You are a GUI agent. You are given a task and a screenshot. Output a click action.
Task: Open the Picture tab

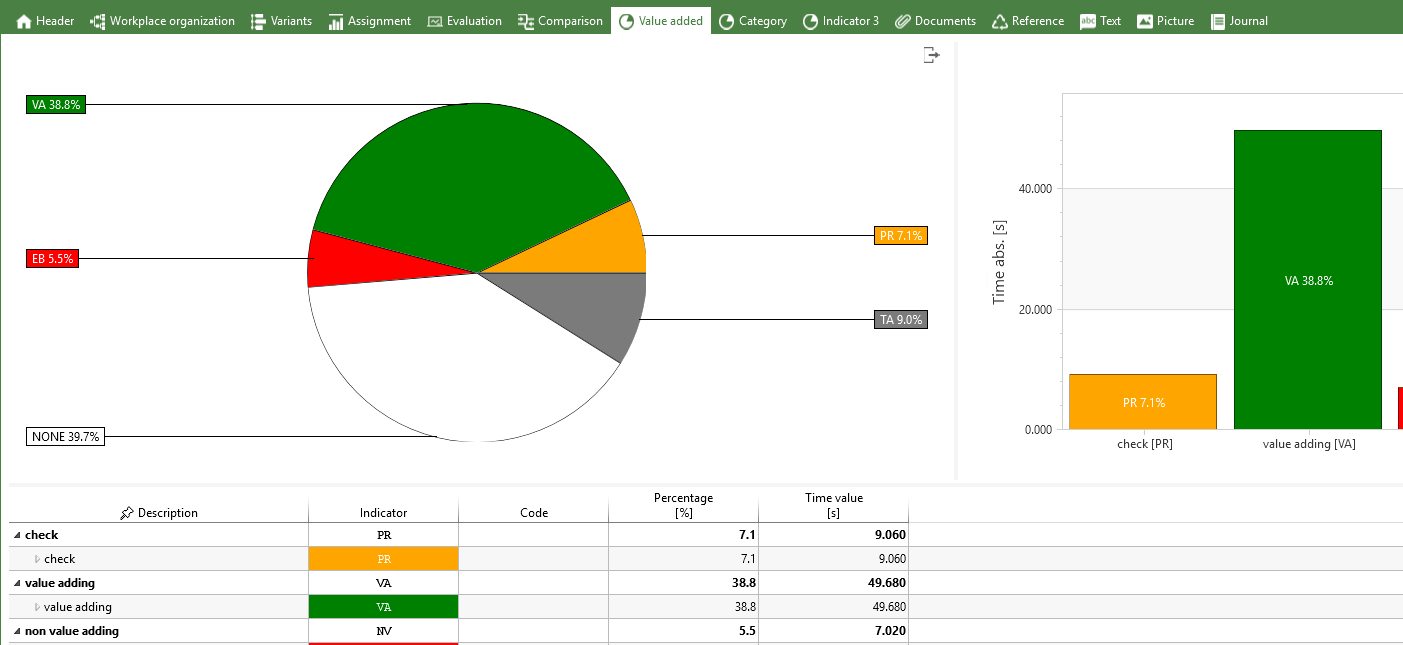pos(1165,21)
